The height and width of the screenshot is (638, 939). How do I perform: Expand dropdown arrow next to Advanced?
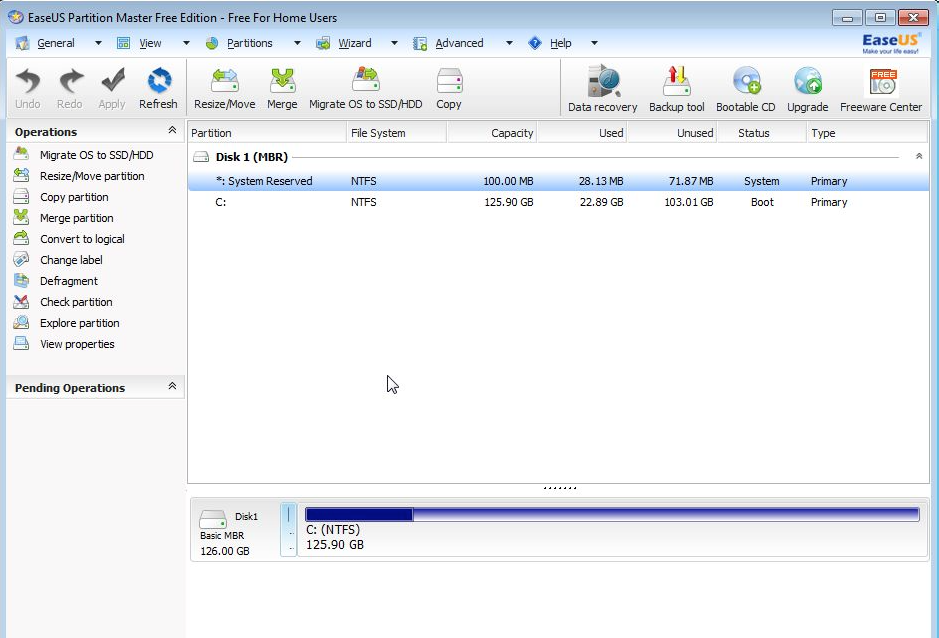click(x=509, y=43)
